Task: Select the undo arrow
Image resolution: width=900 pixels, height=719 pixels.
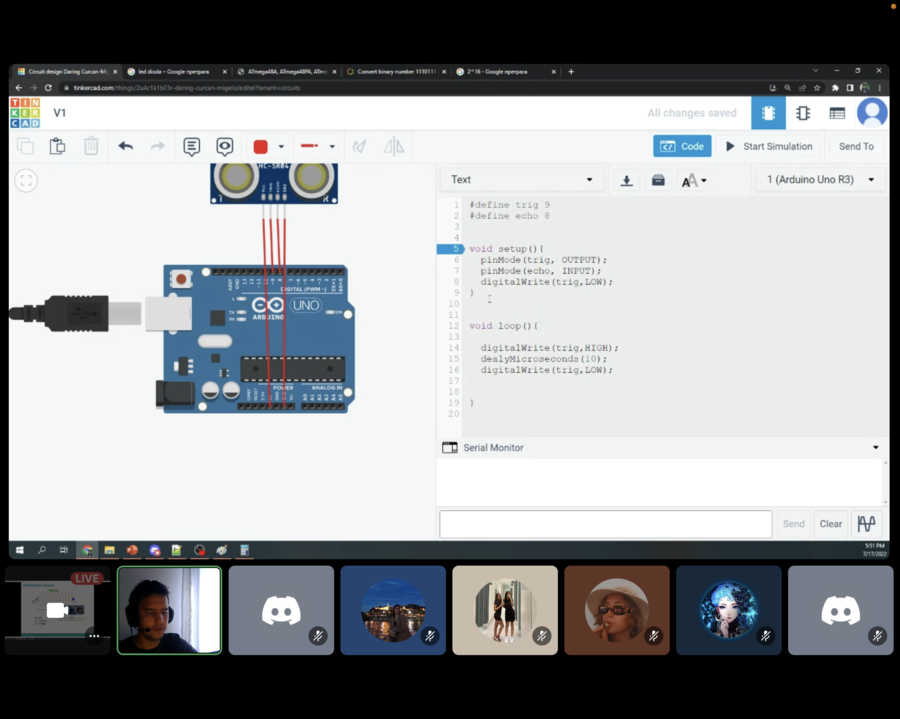Action: coord(126,146)
